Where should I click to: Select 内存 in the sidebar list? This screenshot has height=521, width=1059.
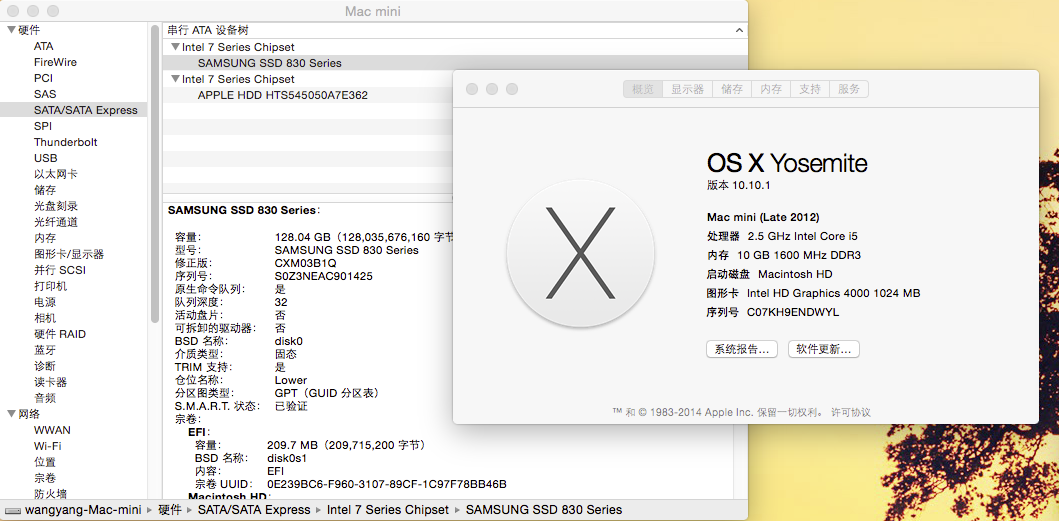pyautogui.click(x=45, y=238)
